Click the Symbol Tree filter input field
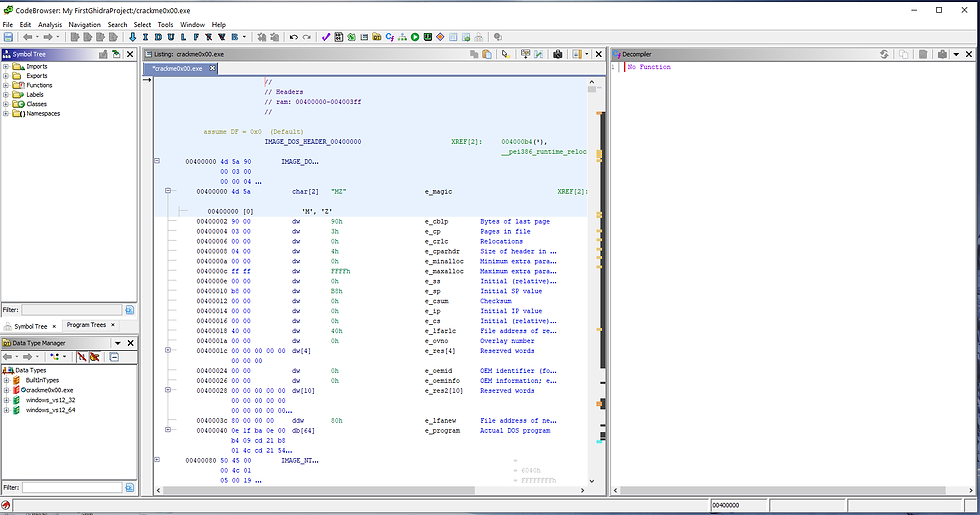 point(71,309)
